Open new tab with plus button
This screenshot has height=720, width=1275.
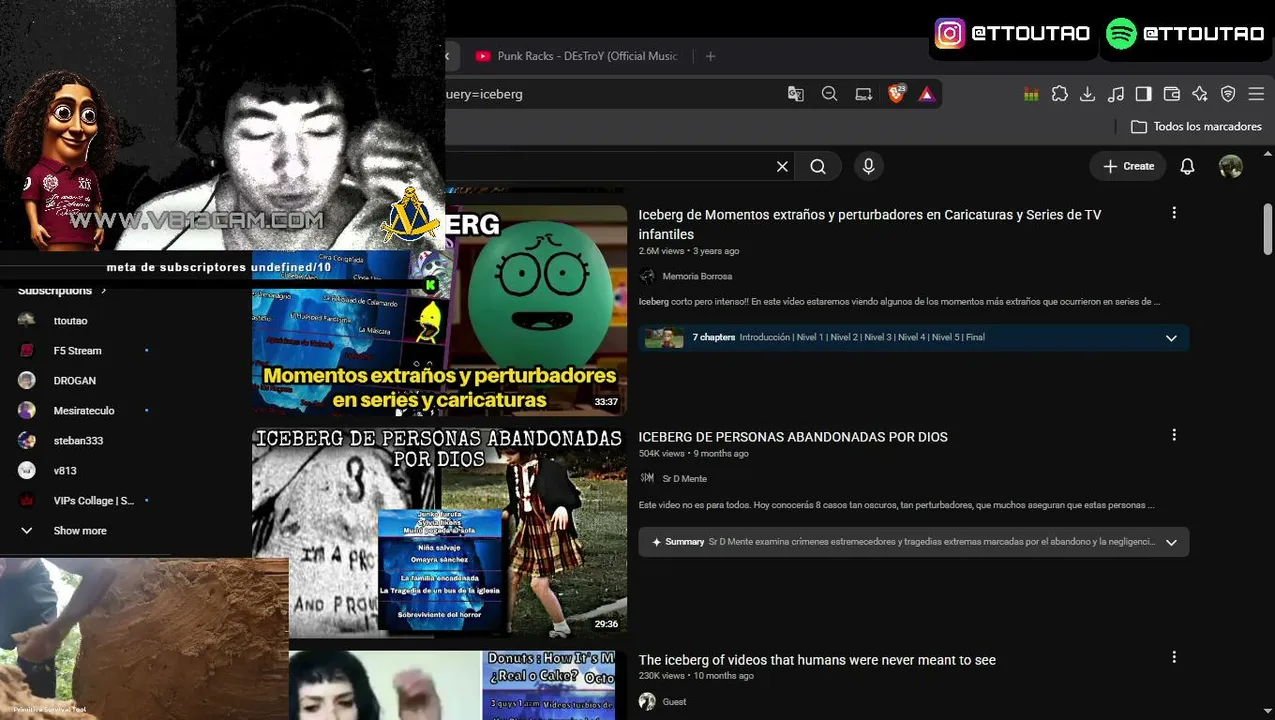point(710,56)
